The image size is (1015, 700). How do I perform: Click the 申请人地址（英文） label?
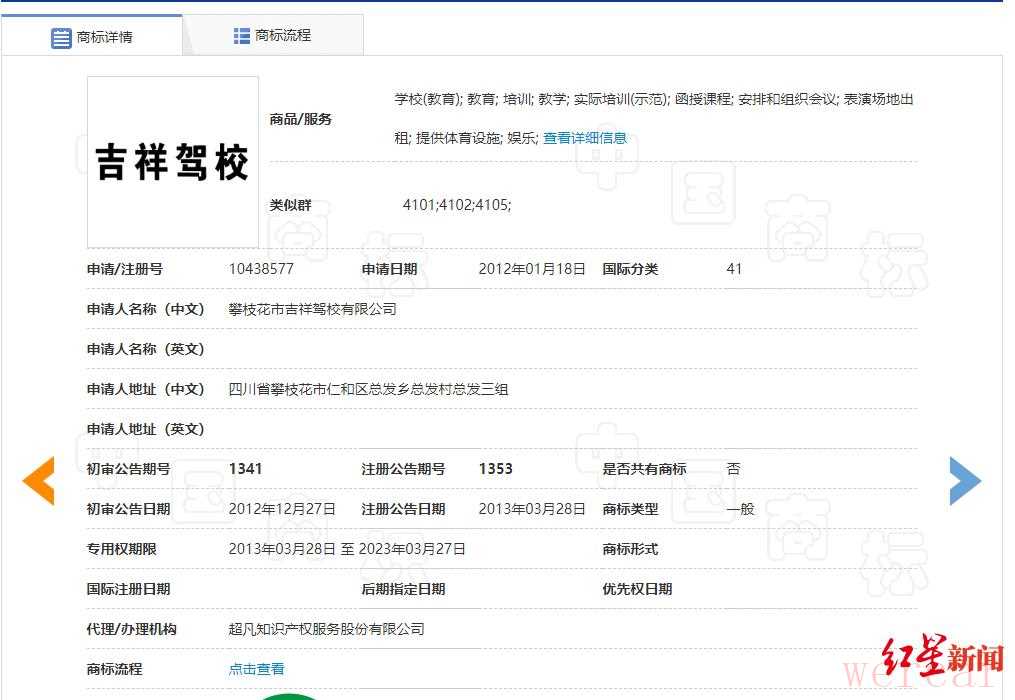pos(146,429)
